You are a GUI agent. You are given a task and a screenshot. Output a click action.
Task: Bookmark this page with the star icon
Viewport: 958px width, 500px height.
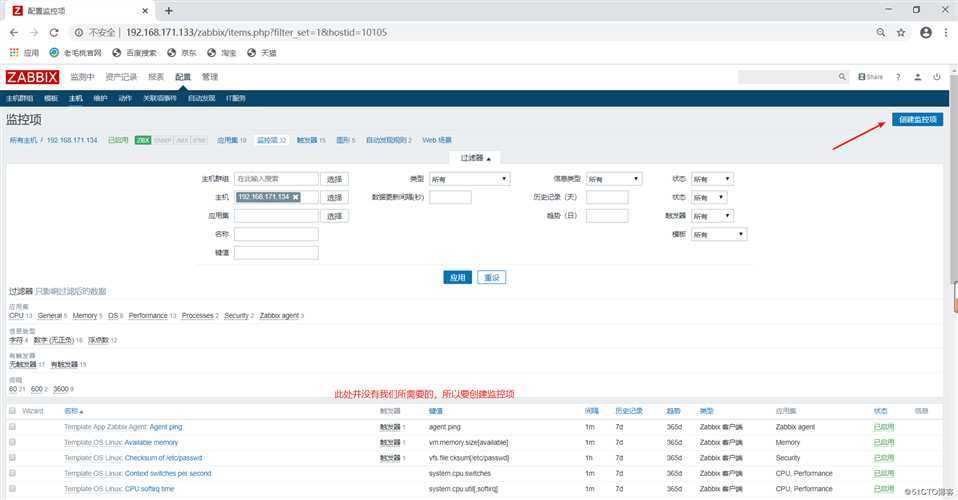901,32
